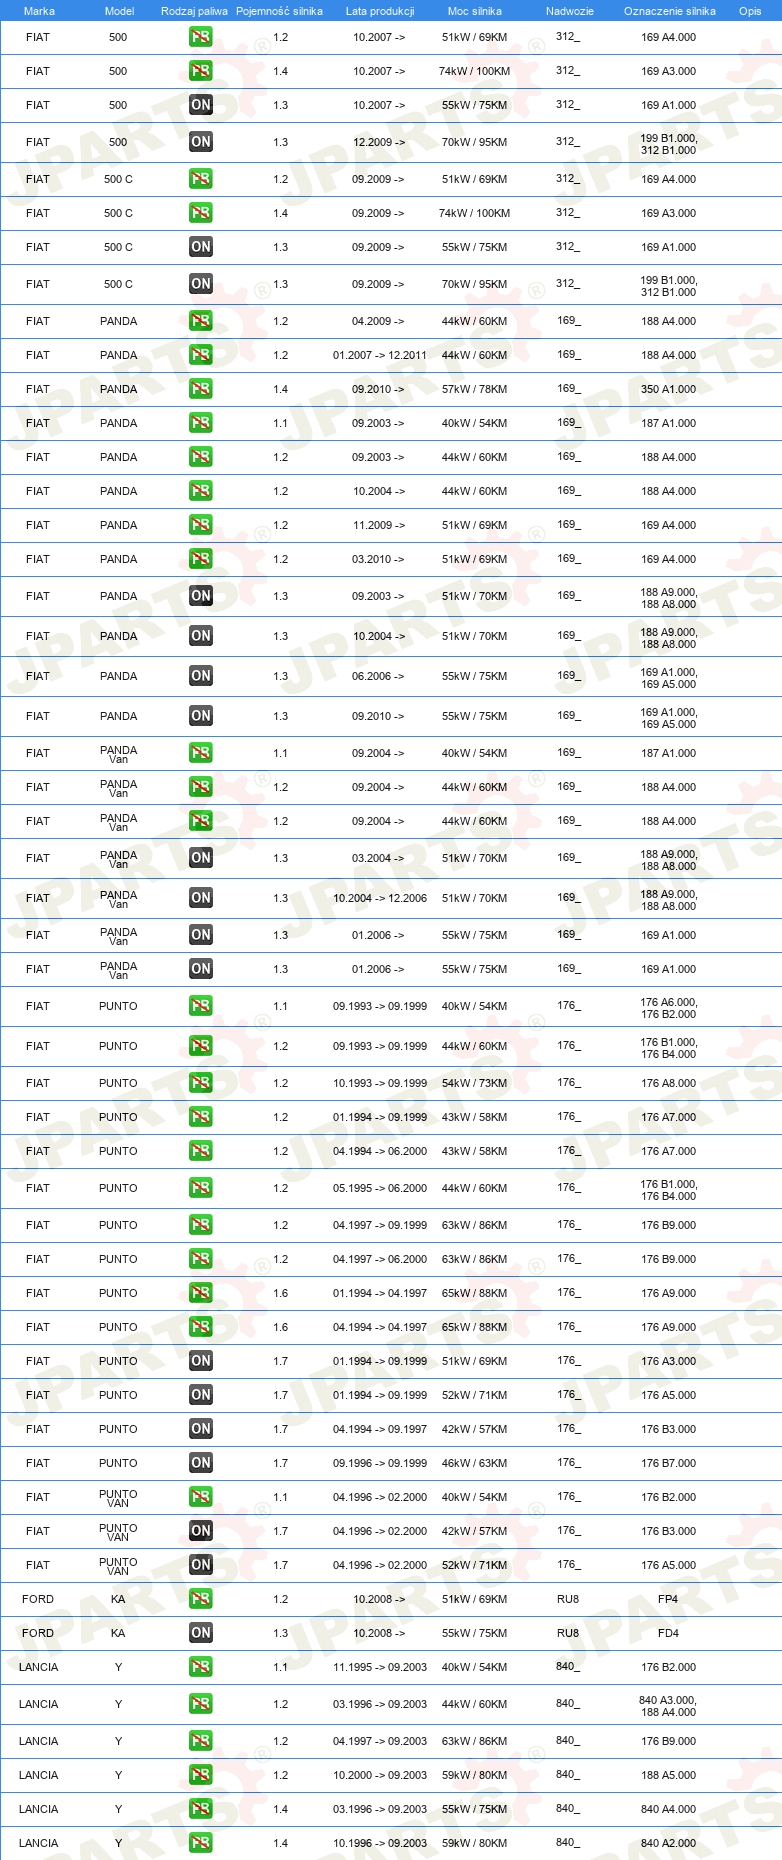Image resolution: width=782 pixels, height=1860 pixels.
Task: Click petrol icon for PANDA 1.1 09.2003 row
Action: click(201, 423)
